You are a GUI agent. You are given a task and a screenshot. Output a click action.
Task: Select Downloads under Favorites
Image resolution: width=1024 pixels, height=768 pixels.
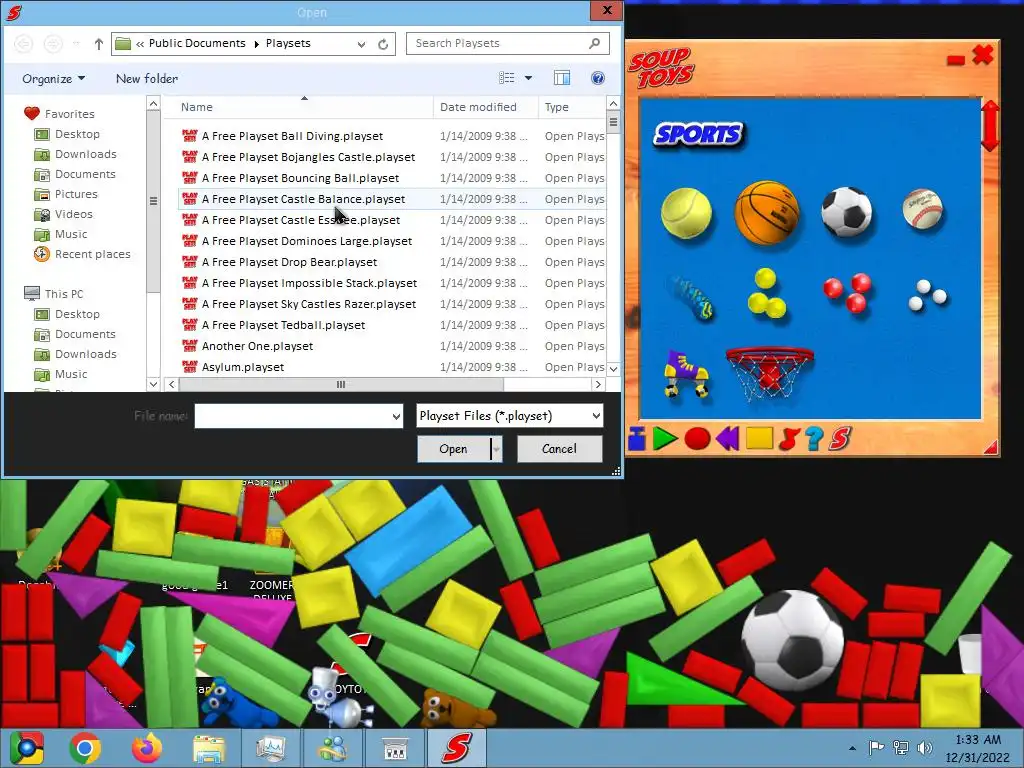[86, 154]
